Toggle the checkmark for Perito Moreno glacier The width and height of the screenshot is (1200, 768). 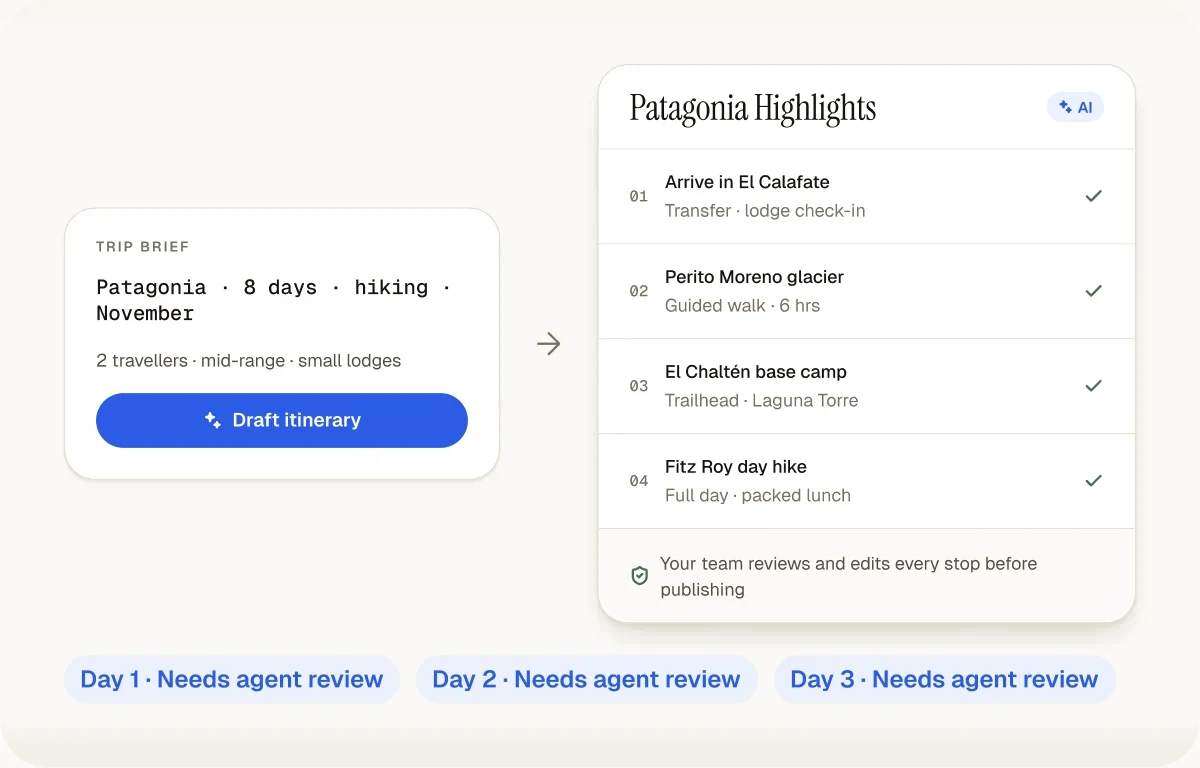point(1094,291)
